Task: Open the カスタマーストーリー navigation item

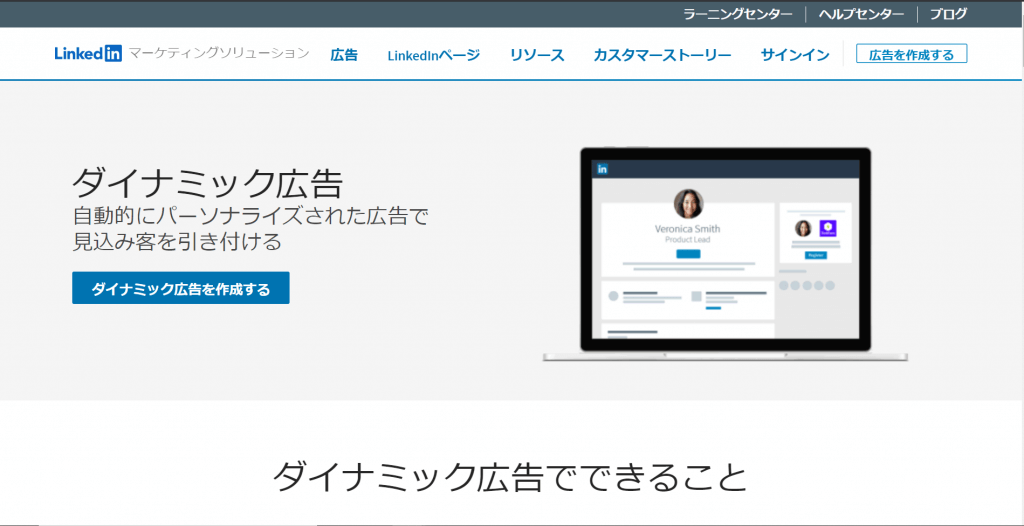Action: pyautogui.click(x=662, y=55)
